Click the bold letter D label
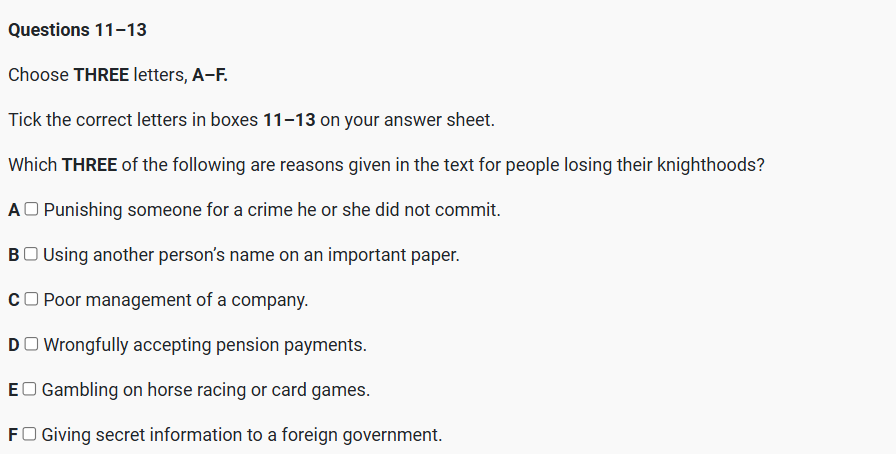Viewport: 896px width, 454px height. click(14, 345)
